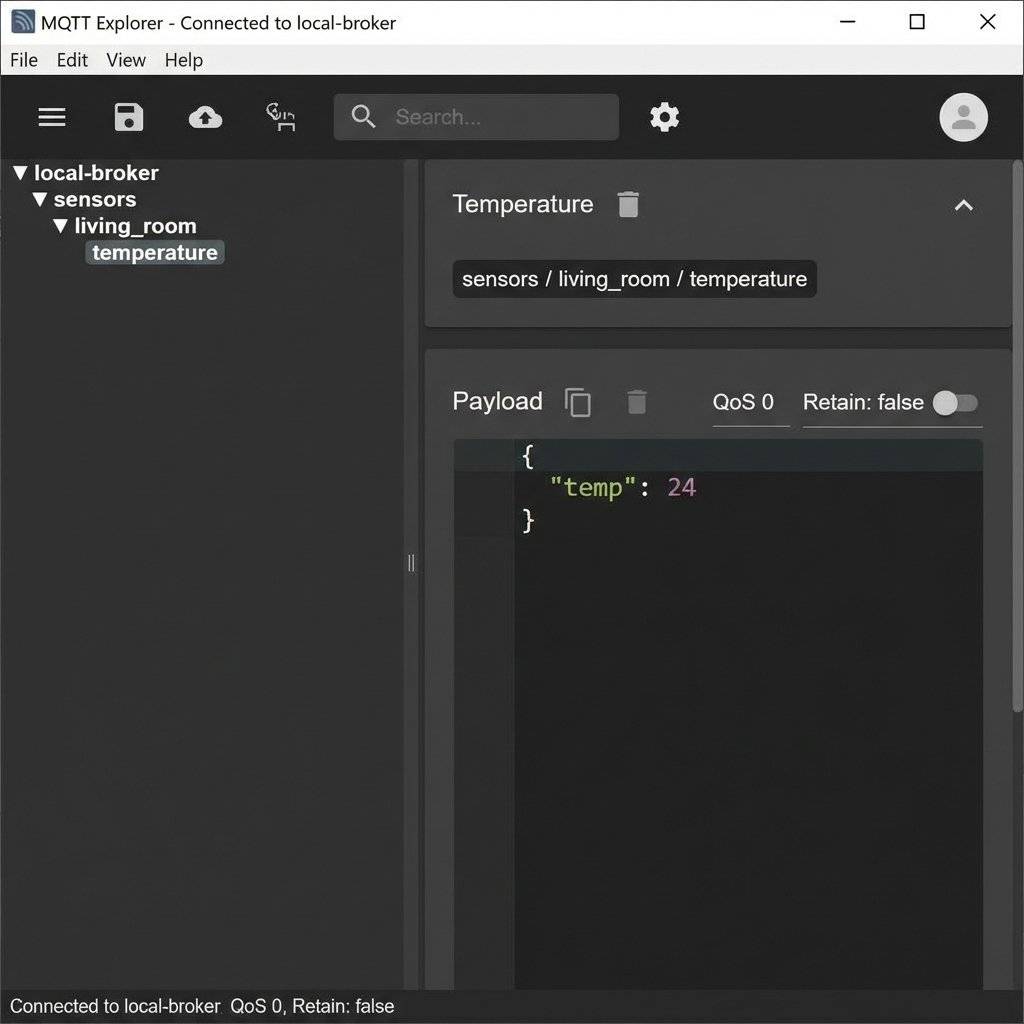Select the temperature node in the tree
Screen dimensions: 1024x1024
(154, 252)
